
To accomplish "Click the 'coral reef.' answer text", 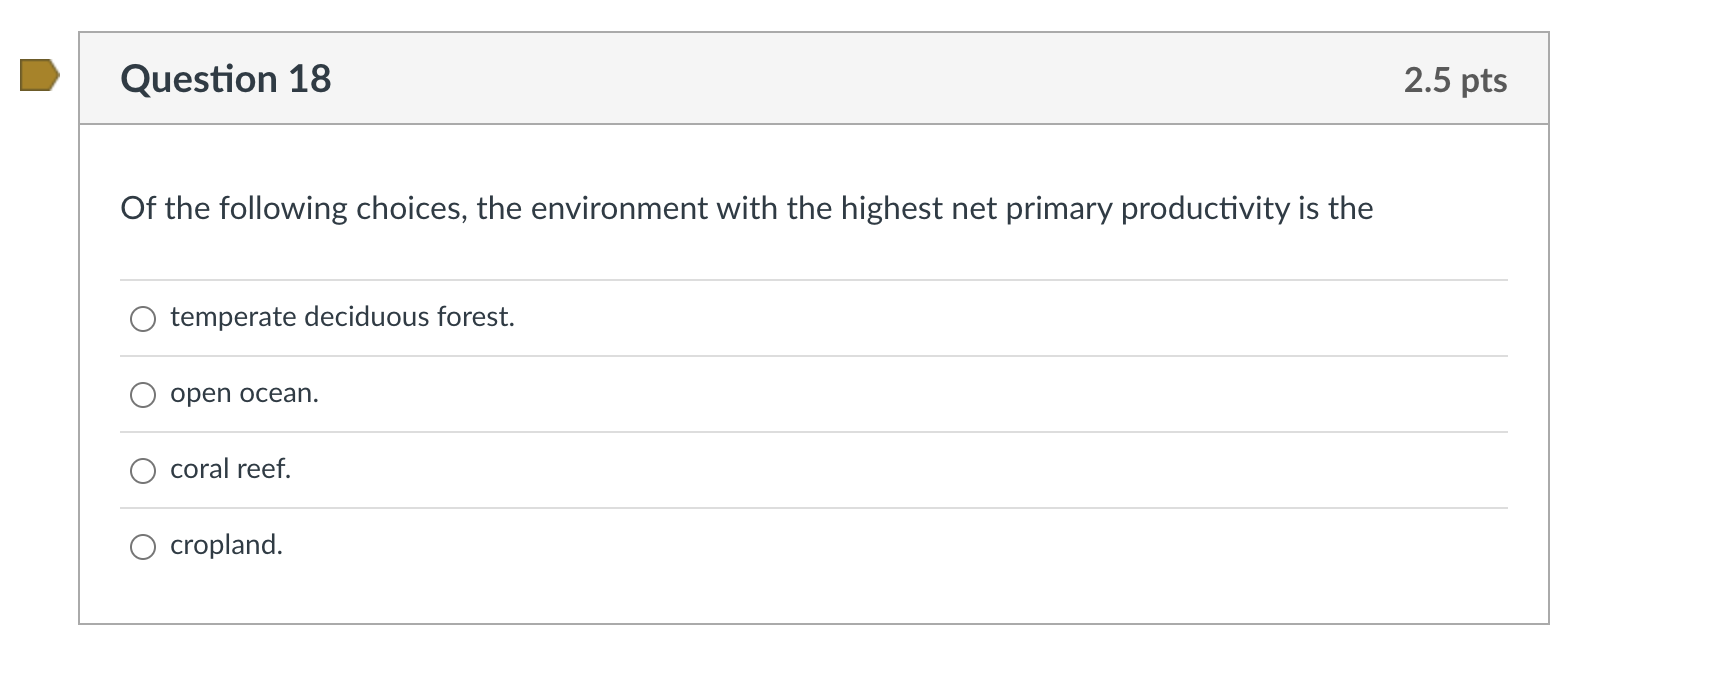I will pyautogui.click(x=230, y=469).
